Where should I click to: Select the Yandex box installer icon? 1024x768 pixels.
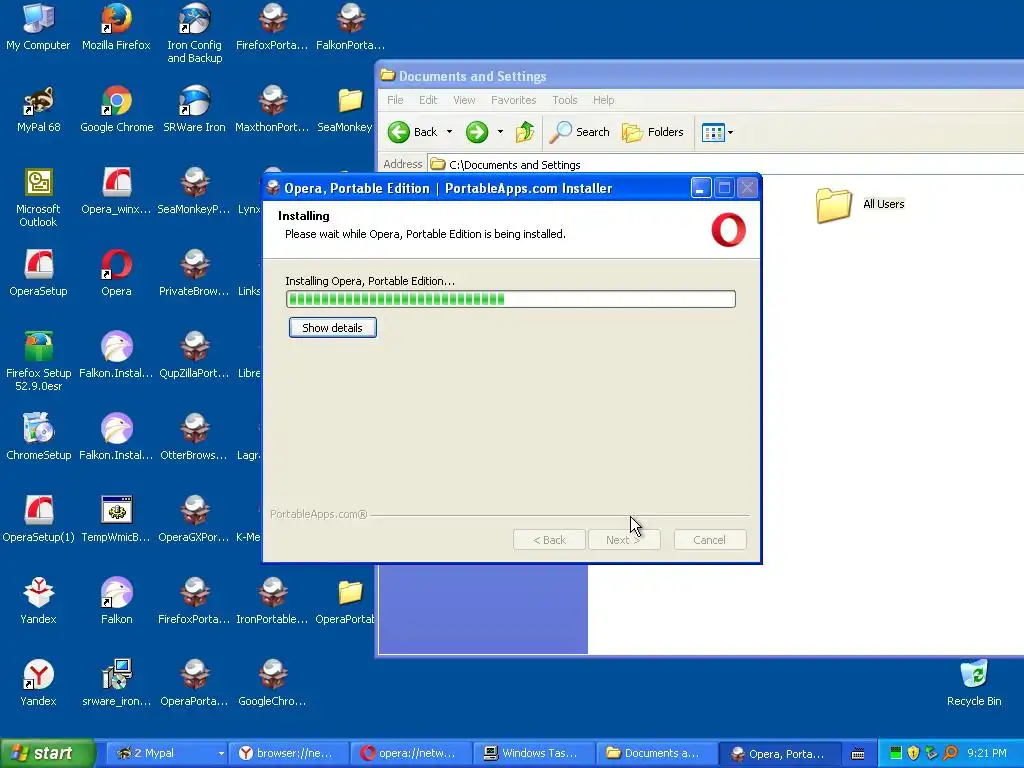[38, 601]
